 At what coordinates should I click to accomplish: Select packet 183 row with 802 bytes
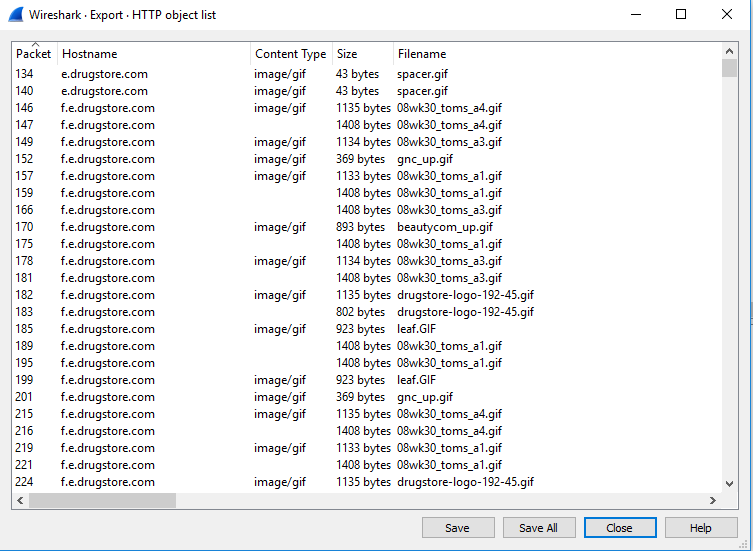click(x=366, y=312)
